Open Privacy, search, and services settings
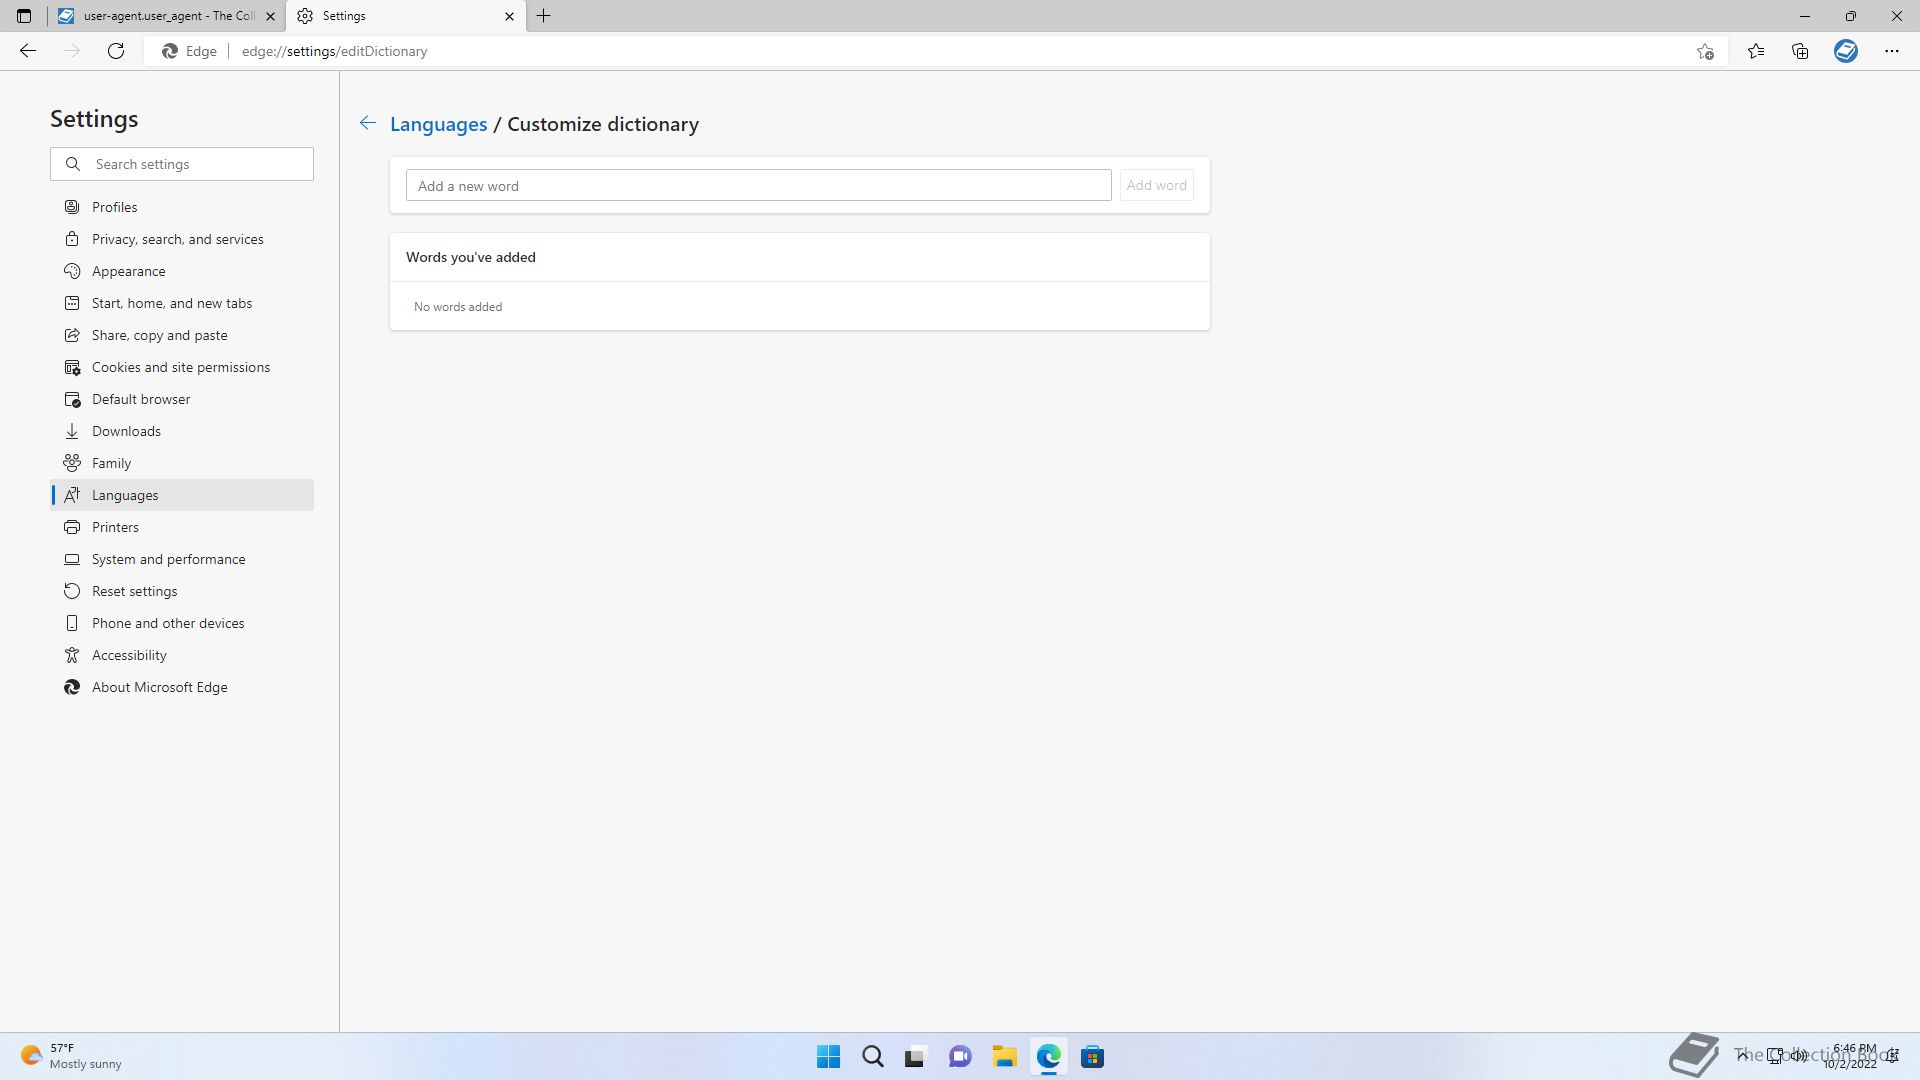Viewport: 1920px width, 1080px height. [x=177, y=239]
